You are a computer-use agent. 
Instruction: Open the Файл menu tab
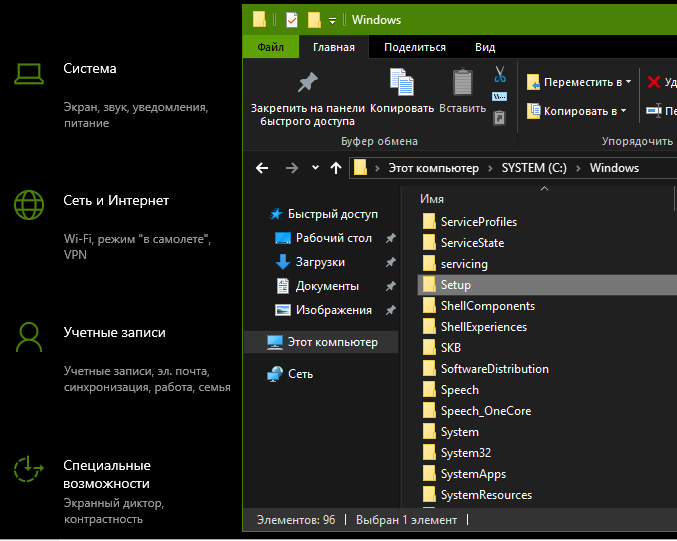pyautogui.click(x=270, y=47)
